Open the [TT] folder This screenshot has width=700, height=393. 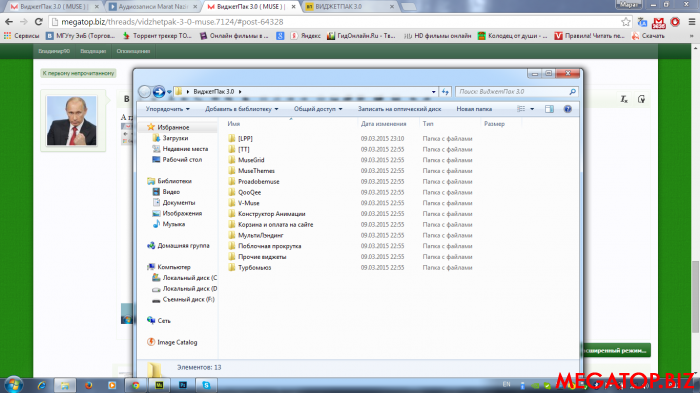point(243,149)
